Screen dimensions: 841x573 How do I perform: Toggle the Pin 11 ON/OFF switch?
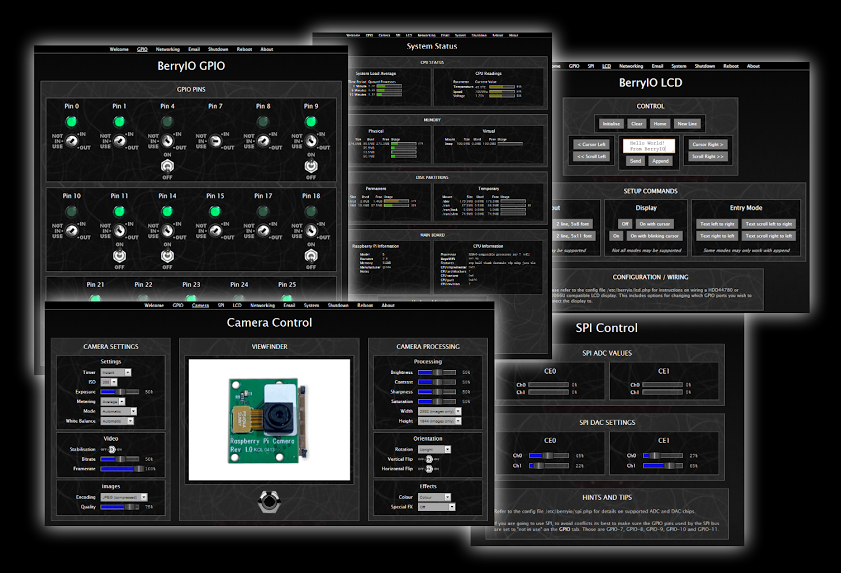(x=119, y=255)
